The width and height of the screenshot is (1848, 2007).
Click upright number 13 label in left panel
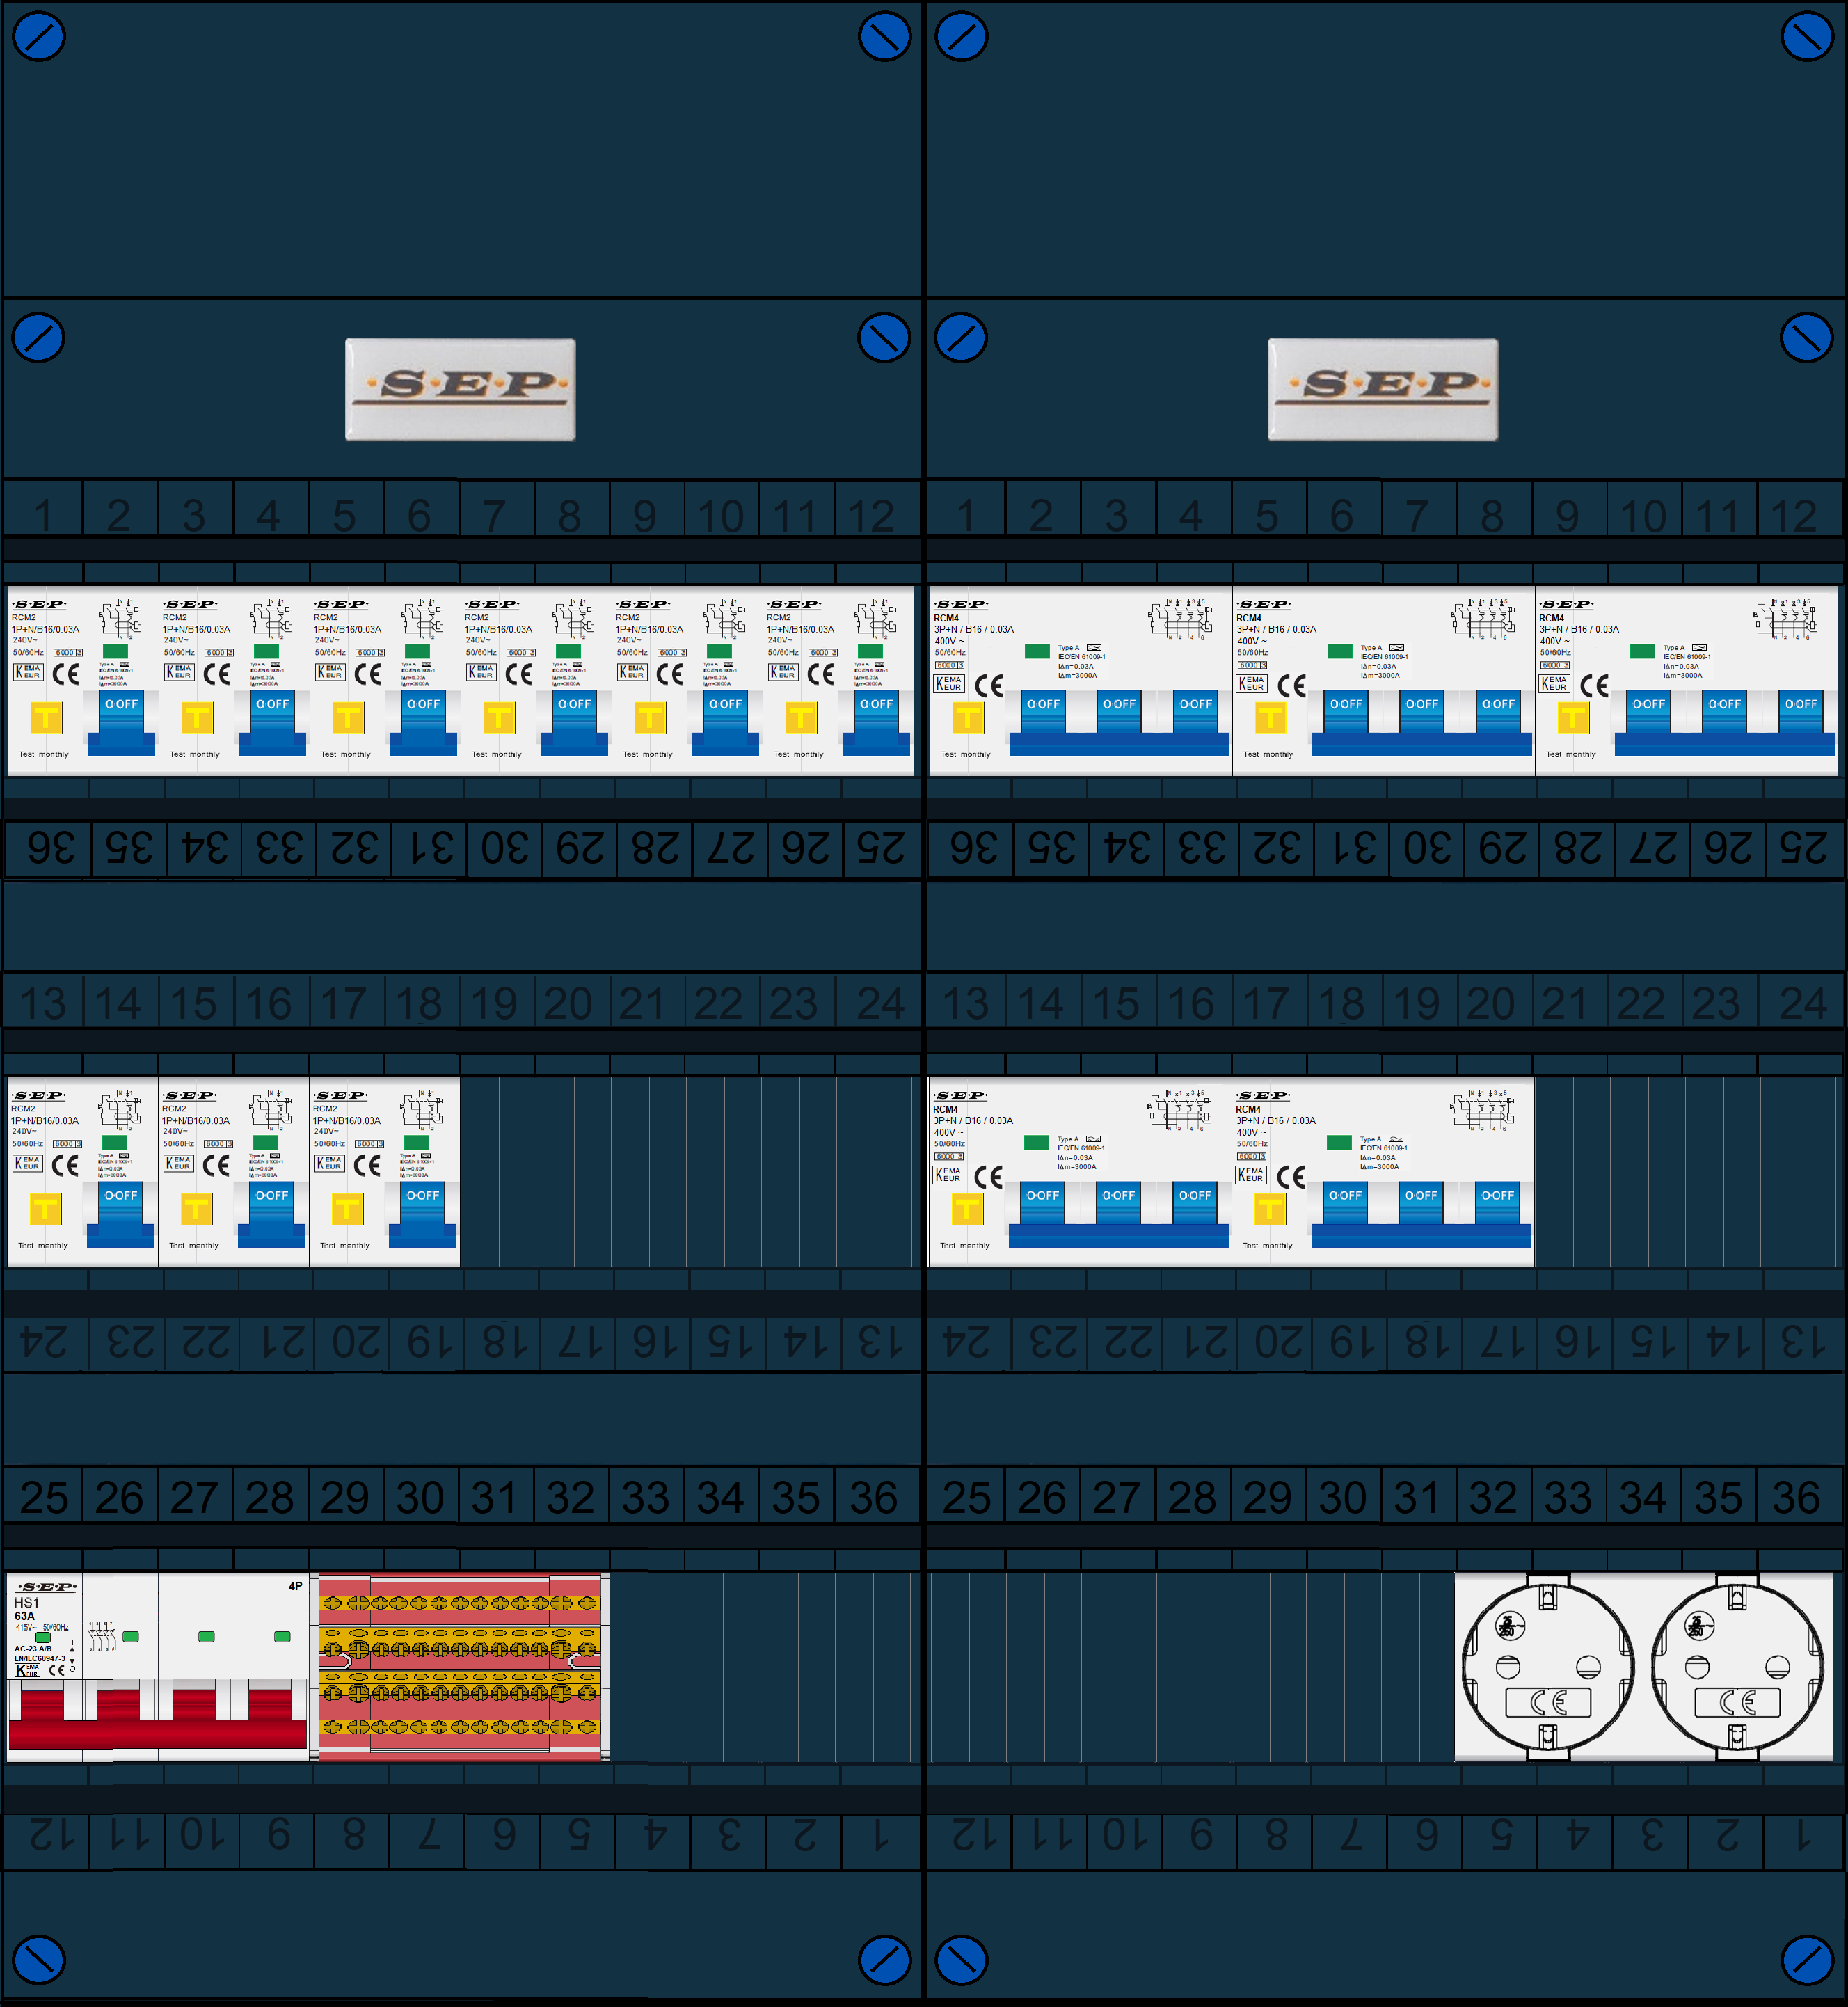tap(43, 1004)
